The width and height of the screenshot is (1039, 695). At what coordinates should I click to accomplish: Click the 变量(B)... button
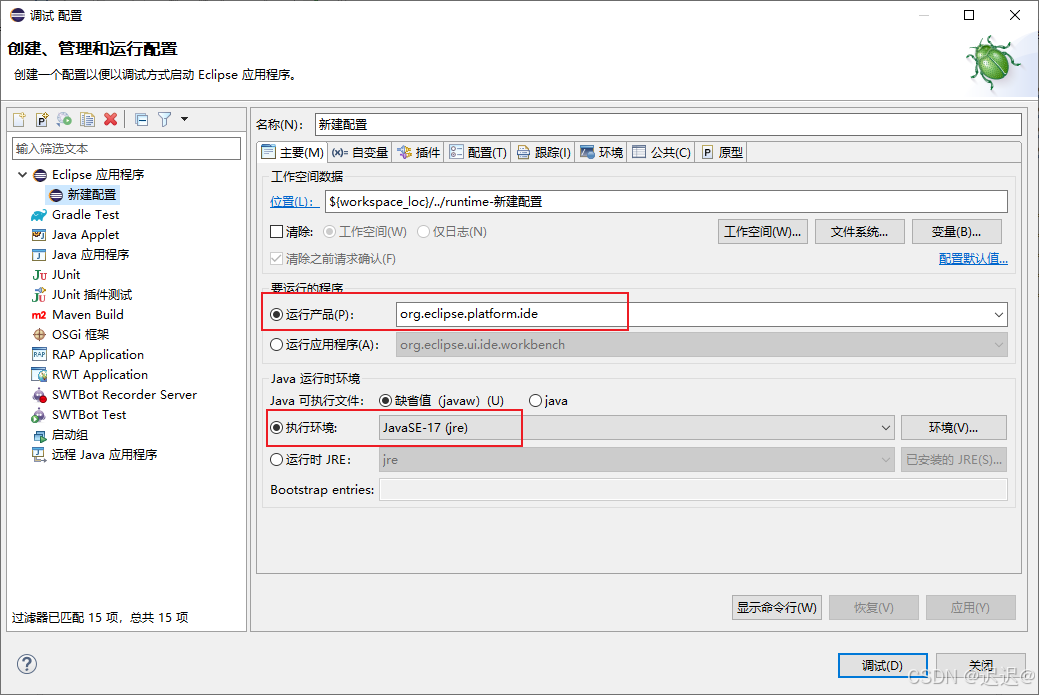956,232
